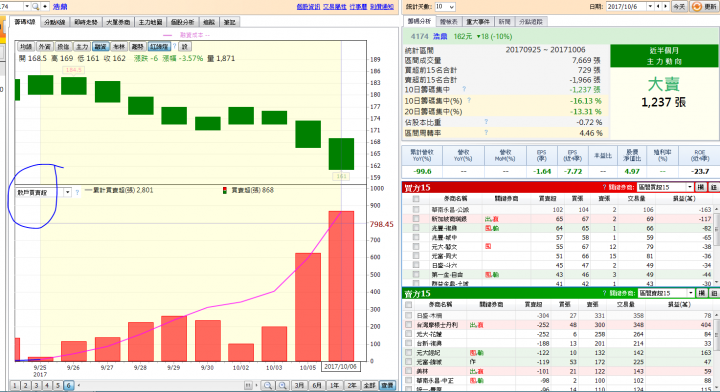Image resolution: width=720 pixels, height=392 pixels.
Task: Click the 今天 button
Action: [679, 6]
